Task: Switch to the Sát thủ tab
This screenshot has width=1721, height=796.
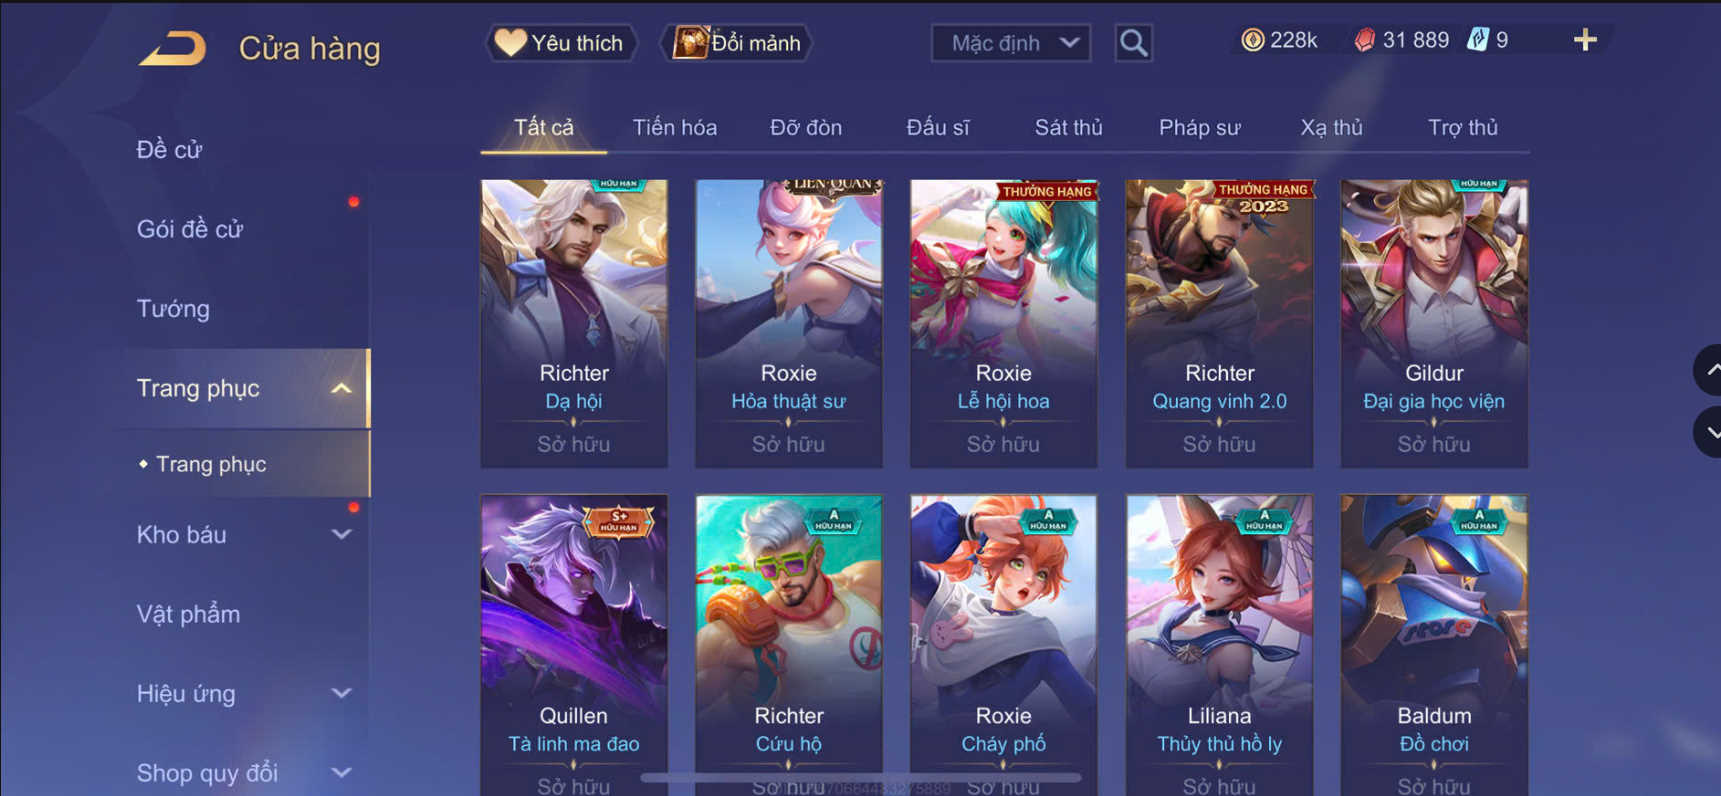Action: pyautogui.click(x=1068, y=128)
